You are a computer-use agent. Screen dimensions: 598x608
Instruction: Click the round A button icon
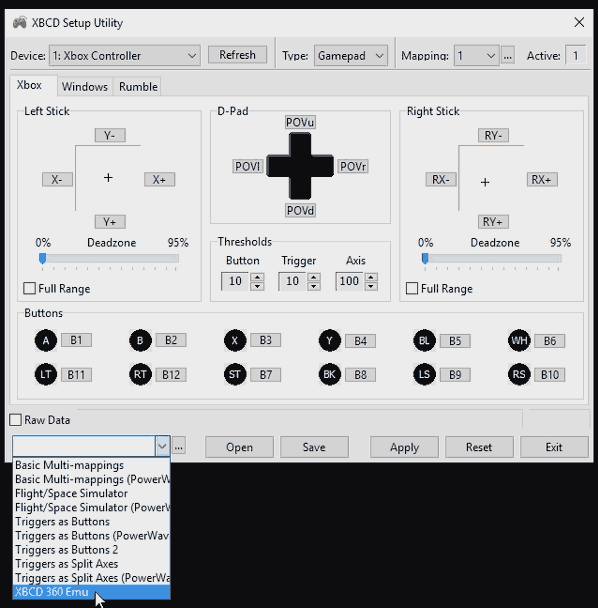[x=46, y=340]
